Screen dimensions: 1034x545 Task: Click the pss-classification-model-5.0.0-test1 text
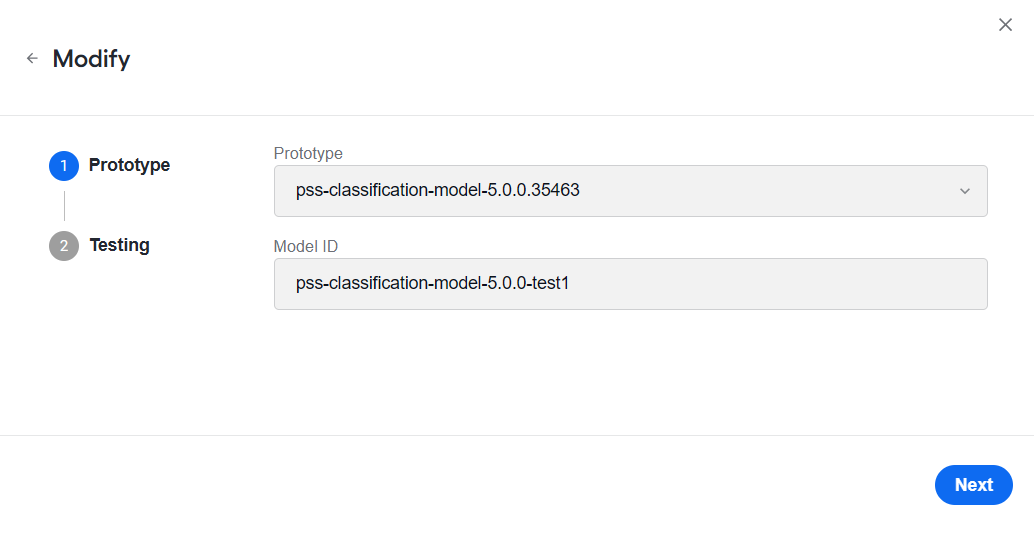[433, 283]
